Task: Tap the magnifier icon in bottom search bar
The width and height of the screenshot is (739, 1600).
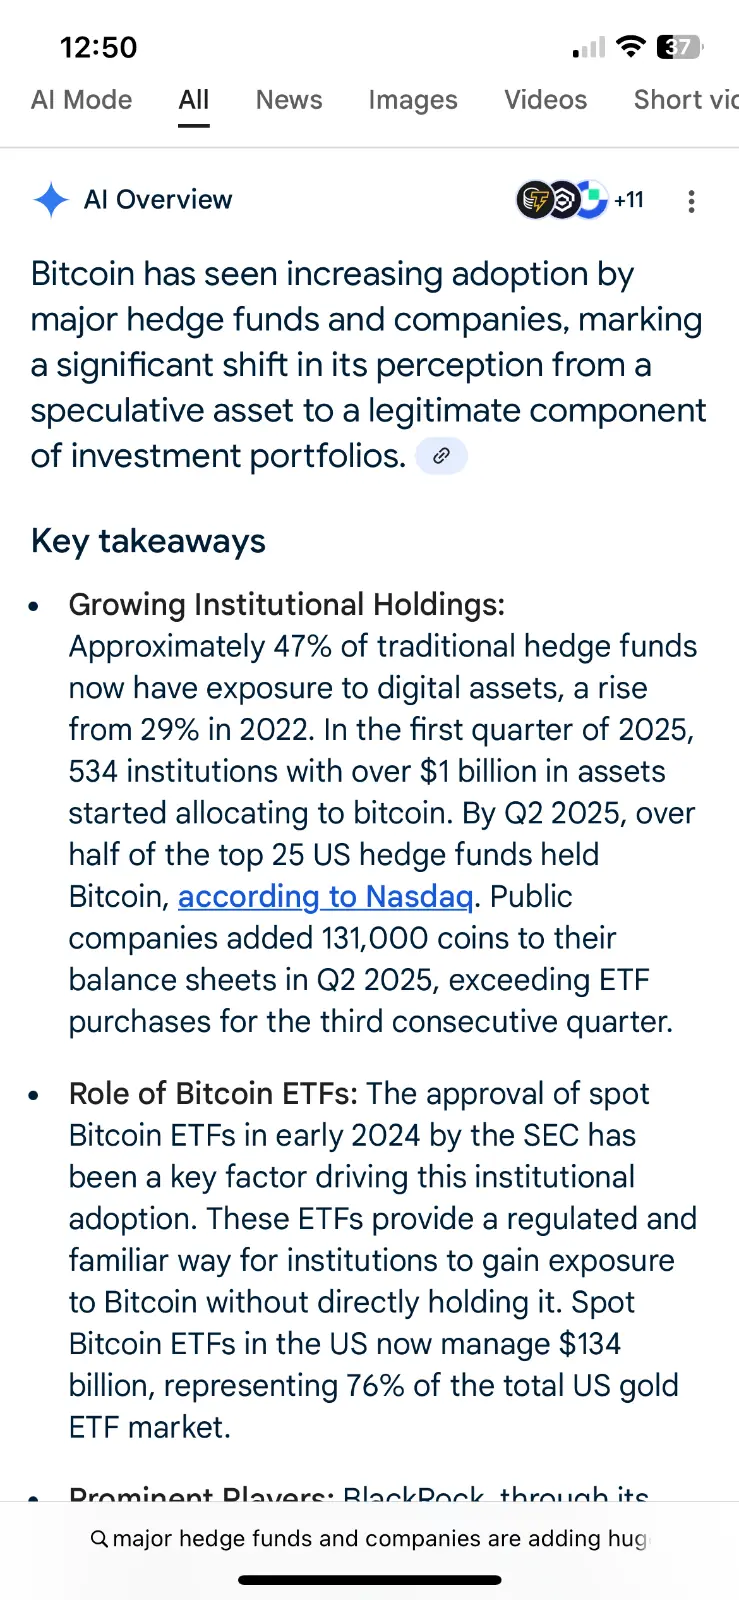Action: 99,1539
